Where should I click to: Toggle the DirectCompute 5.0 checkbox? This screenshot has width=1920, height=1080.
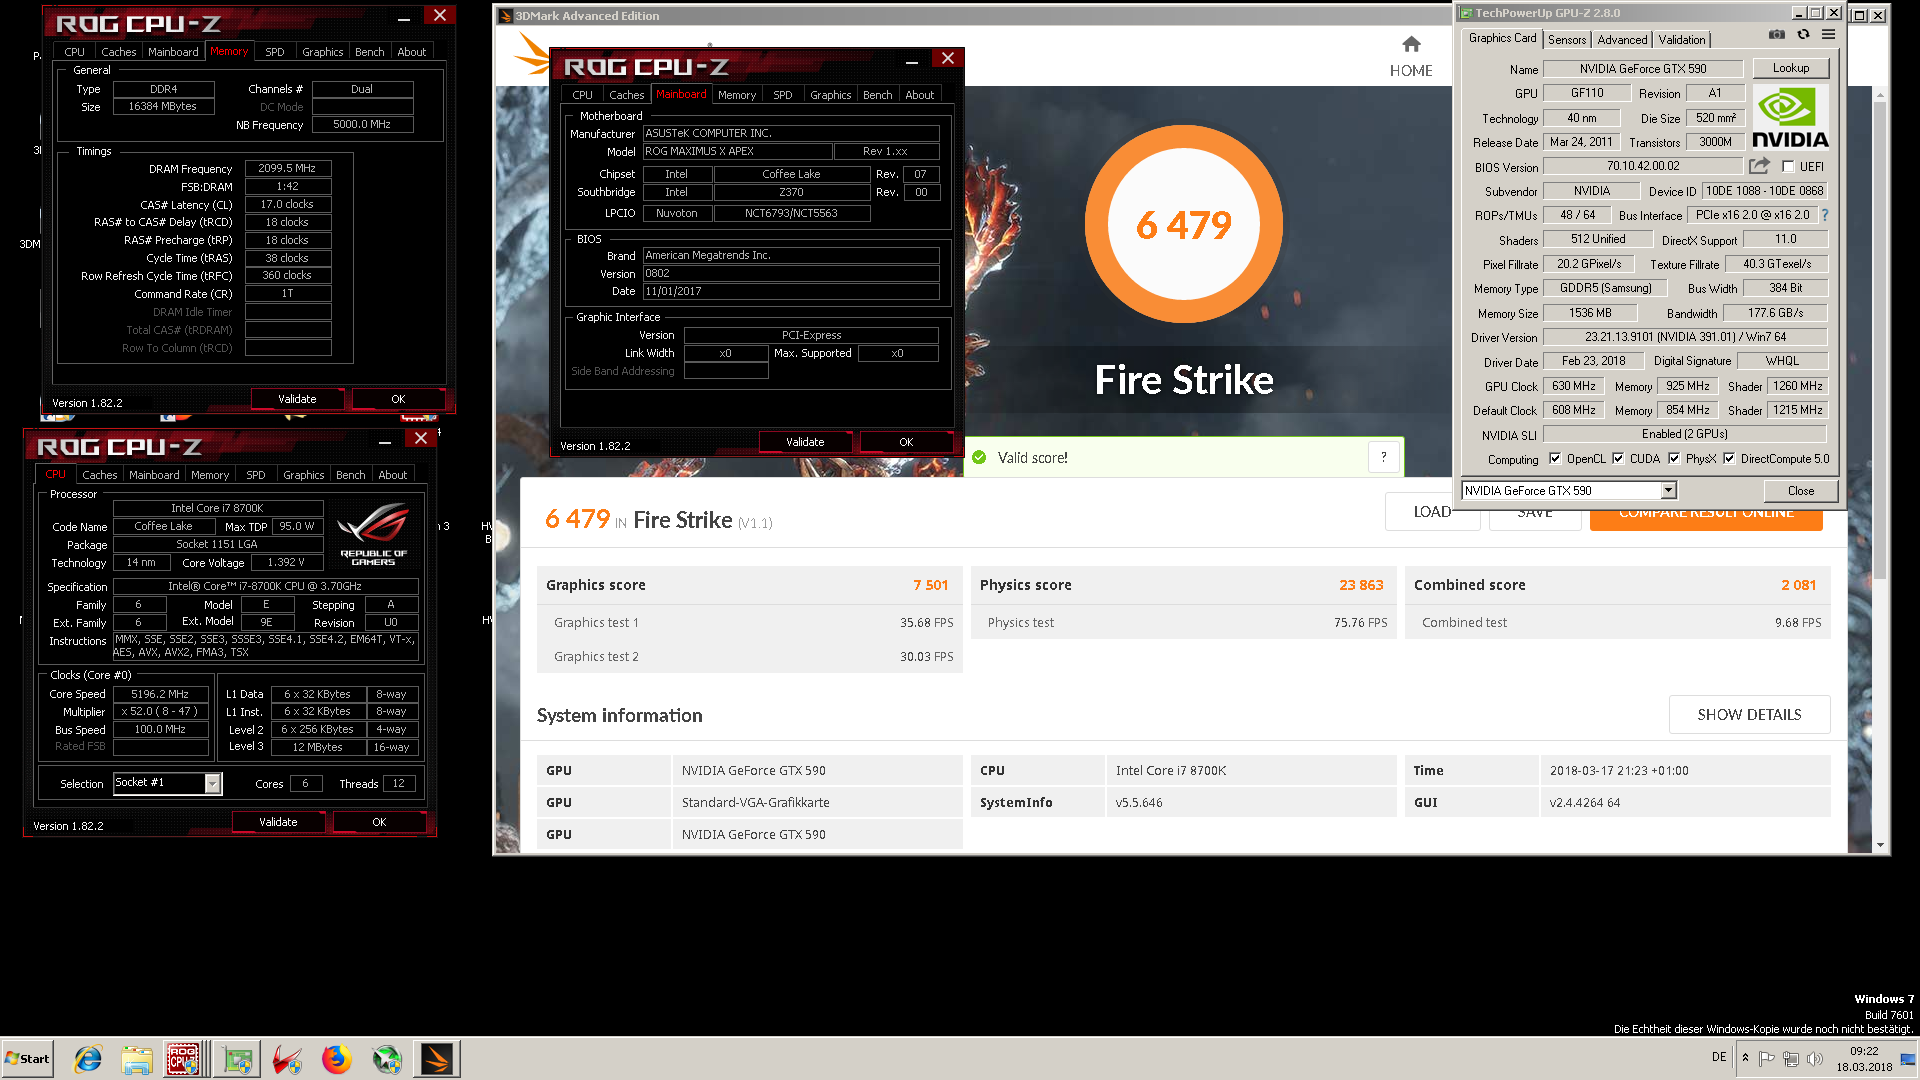click(x=1729, y=459)
